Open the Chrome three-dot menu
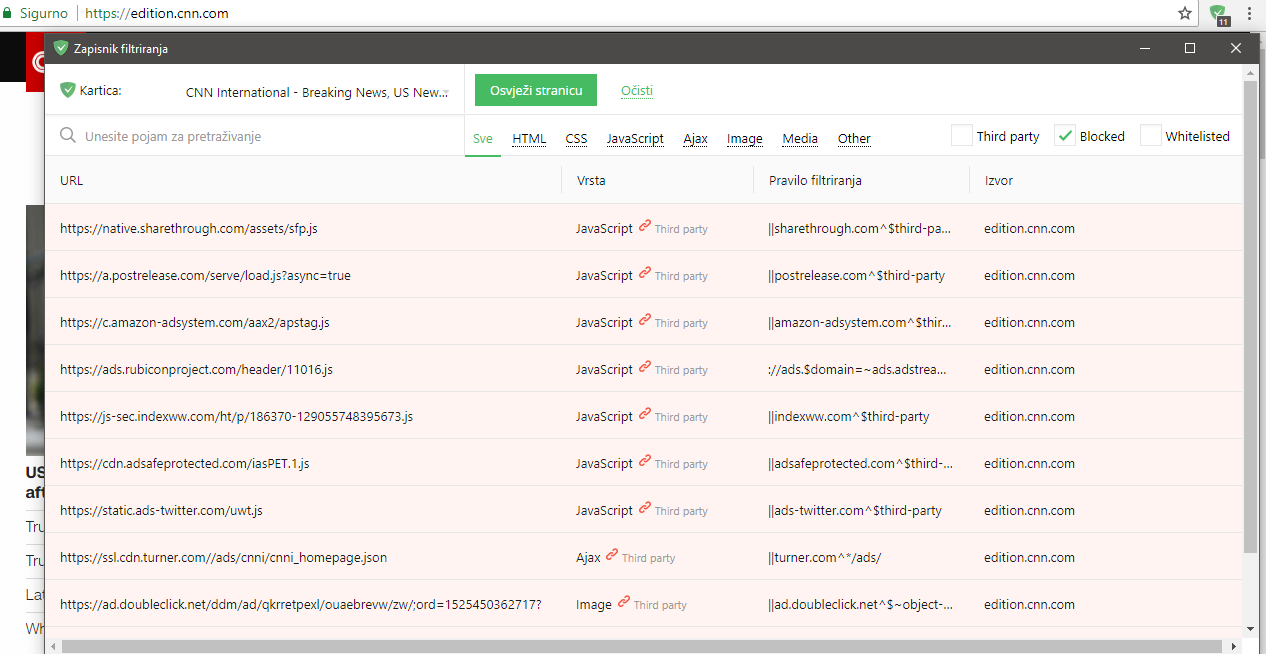Screen dimensions: 1266x654 [1250, 13]
